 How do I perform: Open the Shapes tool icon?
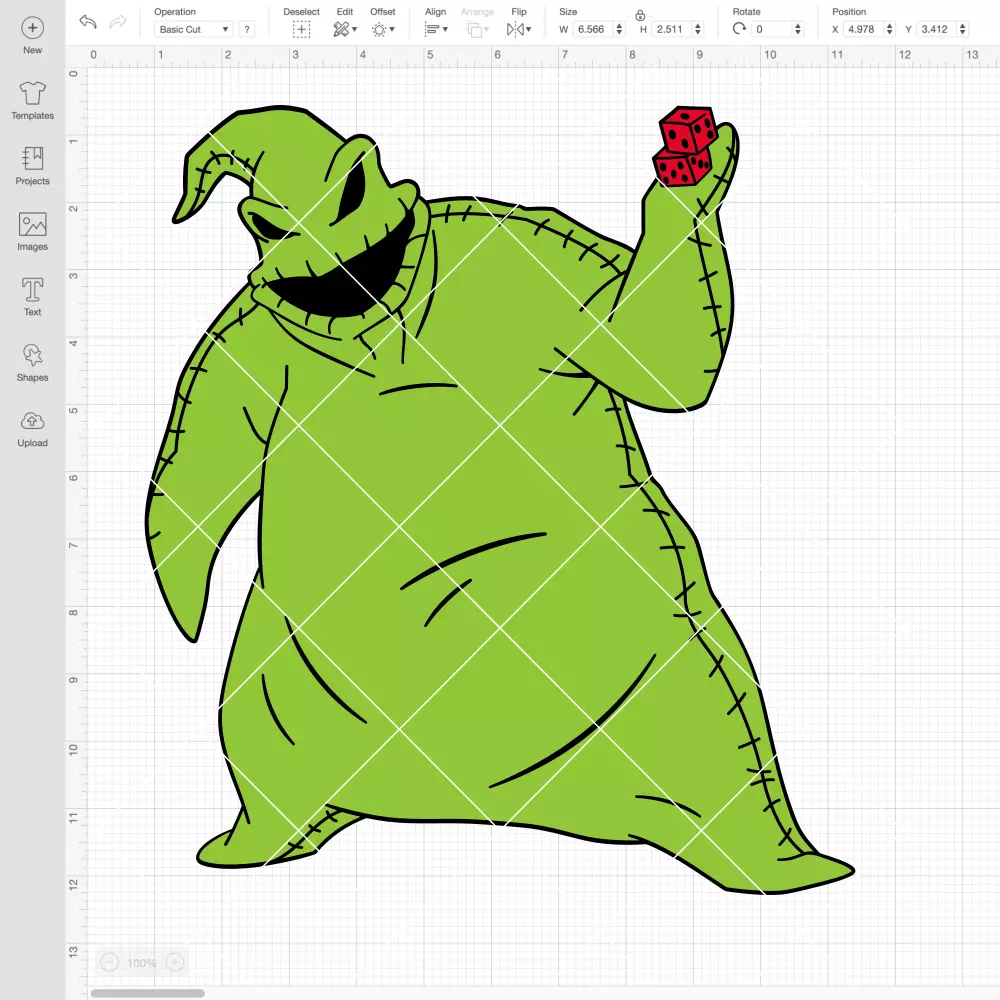33,355
